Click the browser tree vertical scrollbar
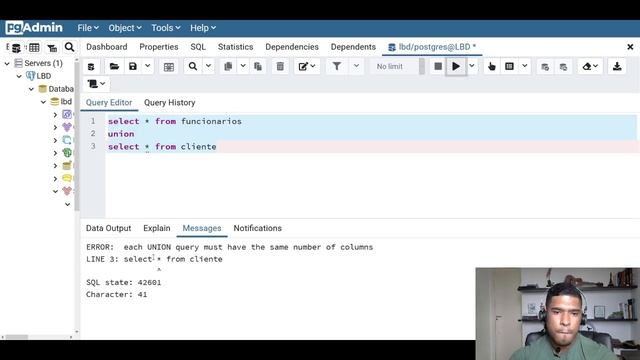640x360 pixels. 77,135
